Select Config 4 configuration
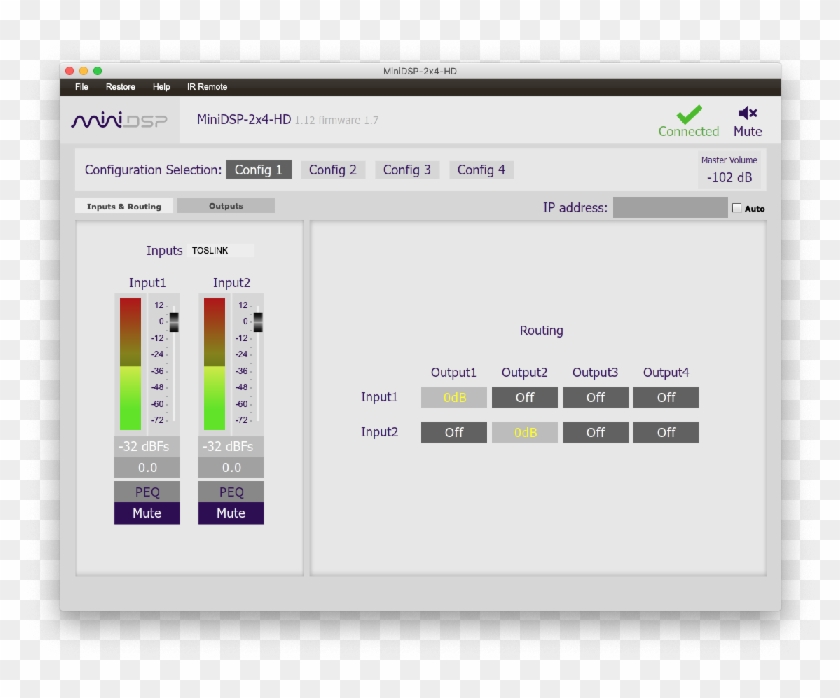 481,170
